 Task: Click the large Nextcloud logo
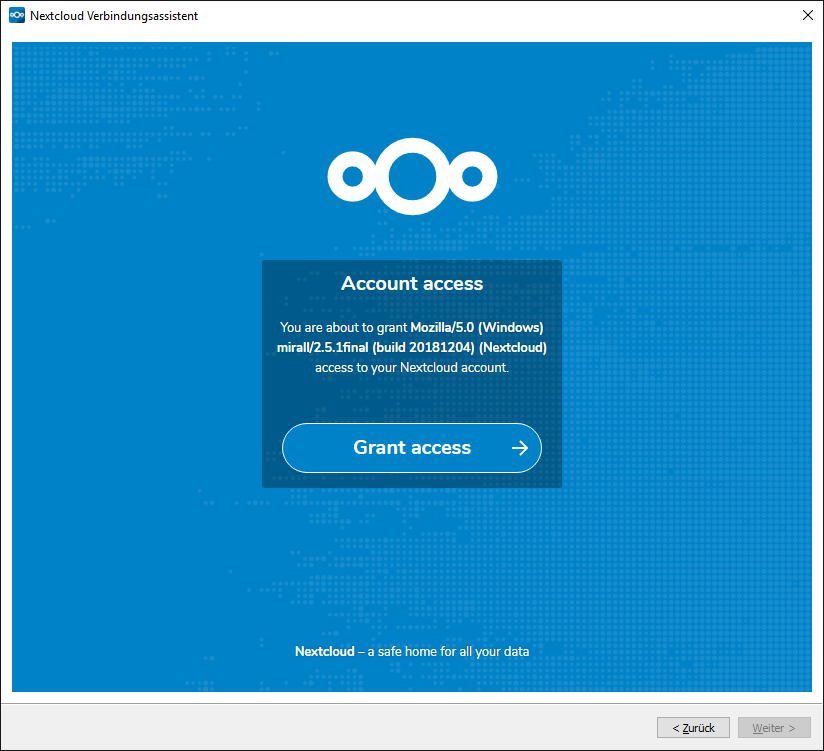point(413,177)
